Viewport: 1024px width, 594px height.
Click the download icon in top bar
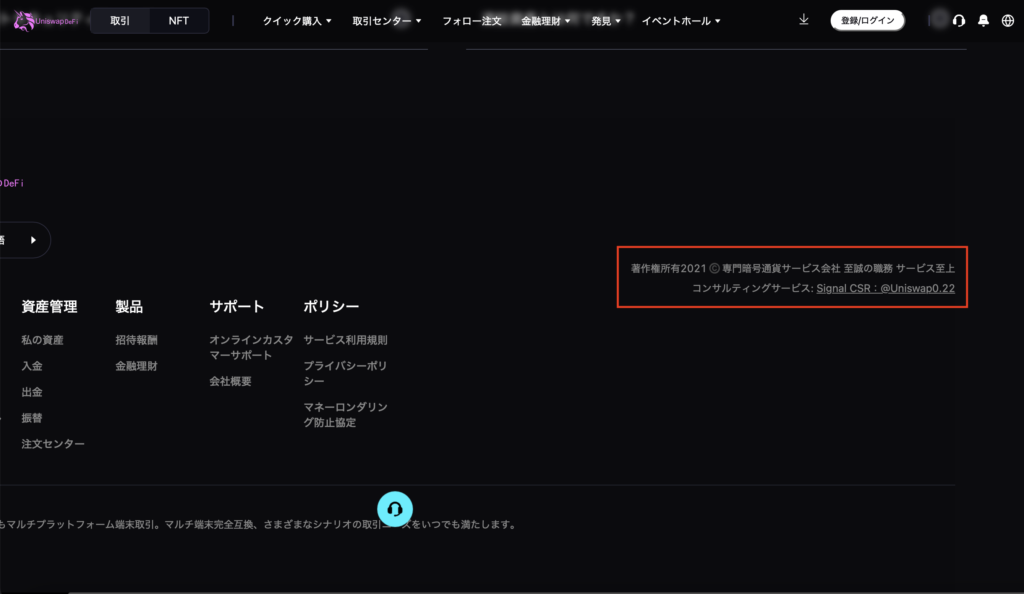point(804,20)
